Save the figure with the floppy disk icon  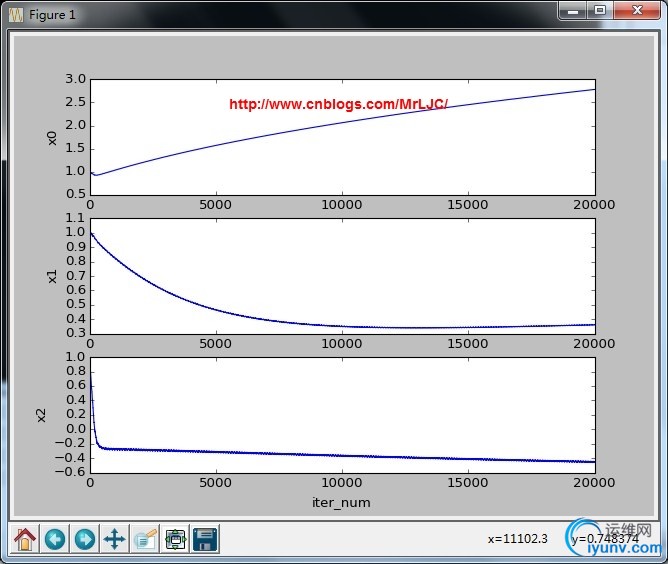pyautogui.click(x=205, y=539)
